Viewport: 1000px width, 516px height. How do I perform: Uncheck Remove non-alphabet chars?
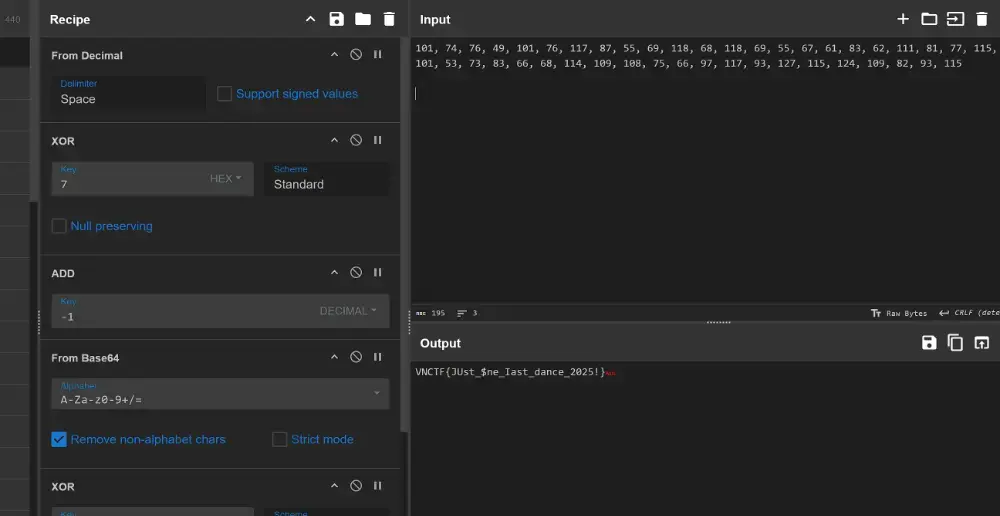tap(59, 439)
